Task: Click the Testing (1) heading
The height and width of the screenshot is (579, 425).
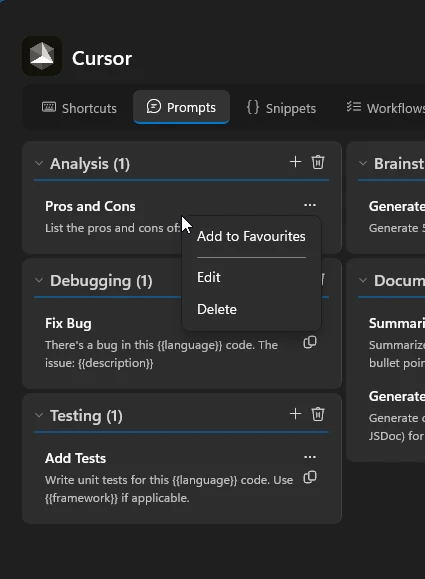Action: (x=86, y=416)
